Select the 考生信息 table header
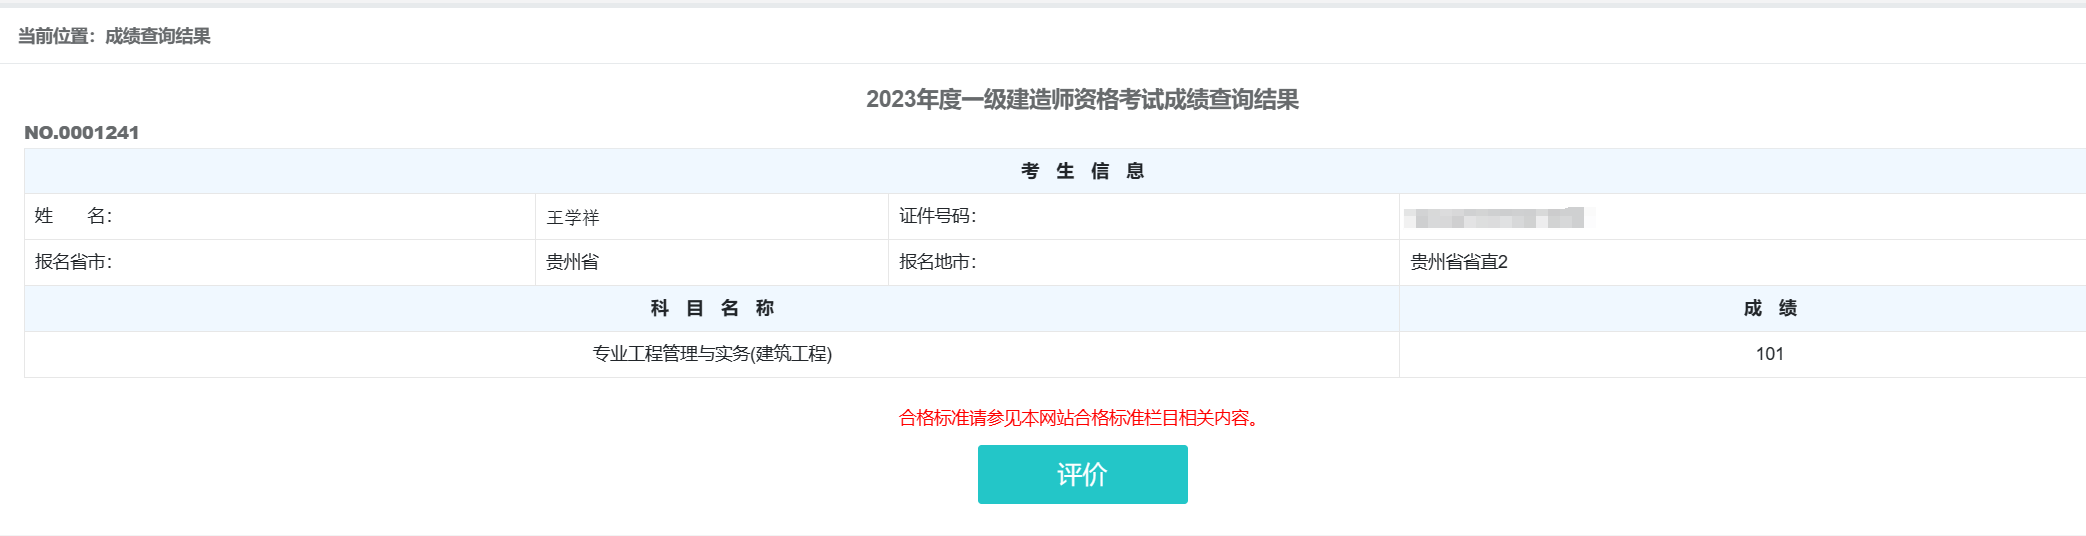 [1082, 171]
